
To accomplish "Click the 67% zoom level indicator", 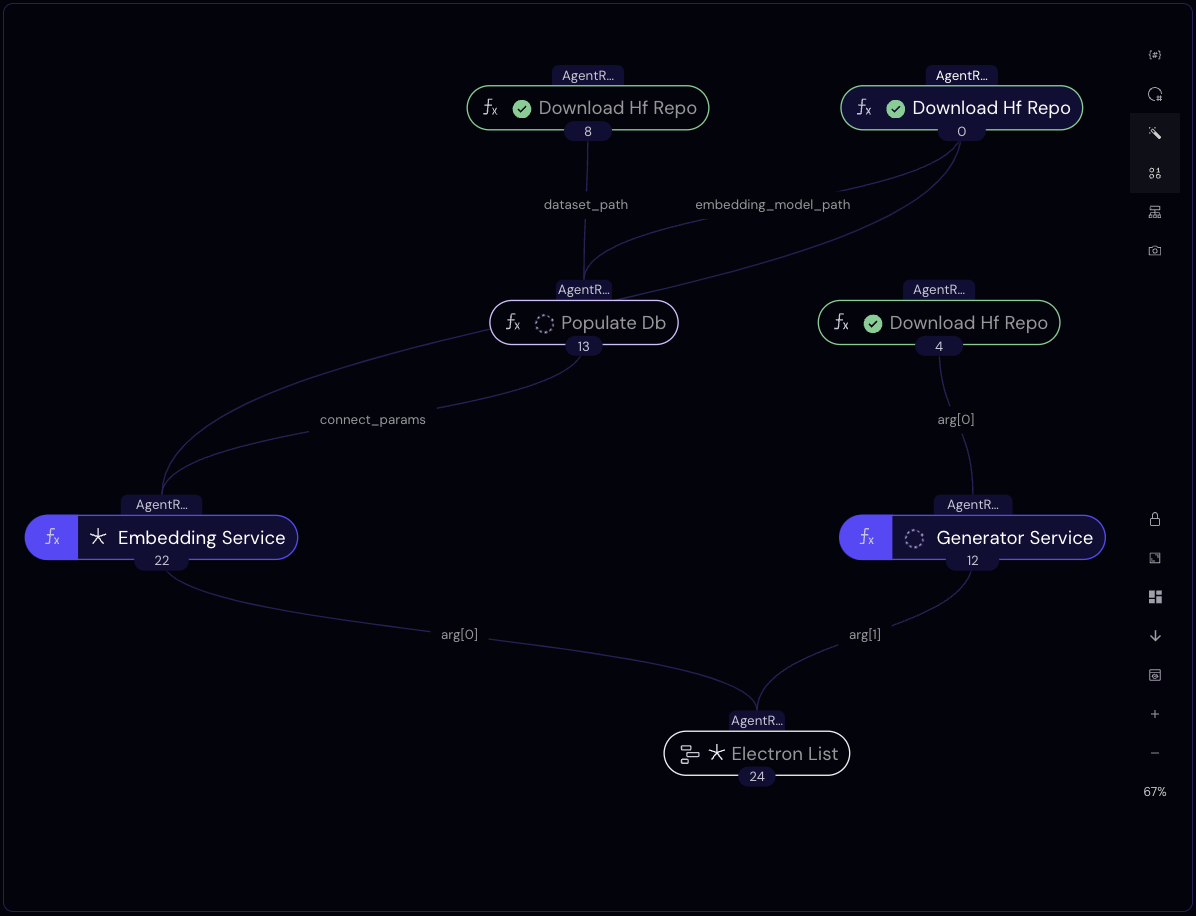I will (x=1154, y=792).
